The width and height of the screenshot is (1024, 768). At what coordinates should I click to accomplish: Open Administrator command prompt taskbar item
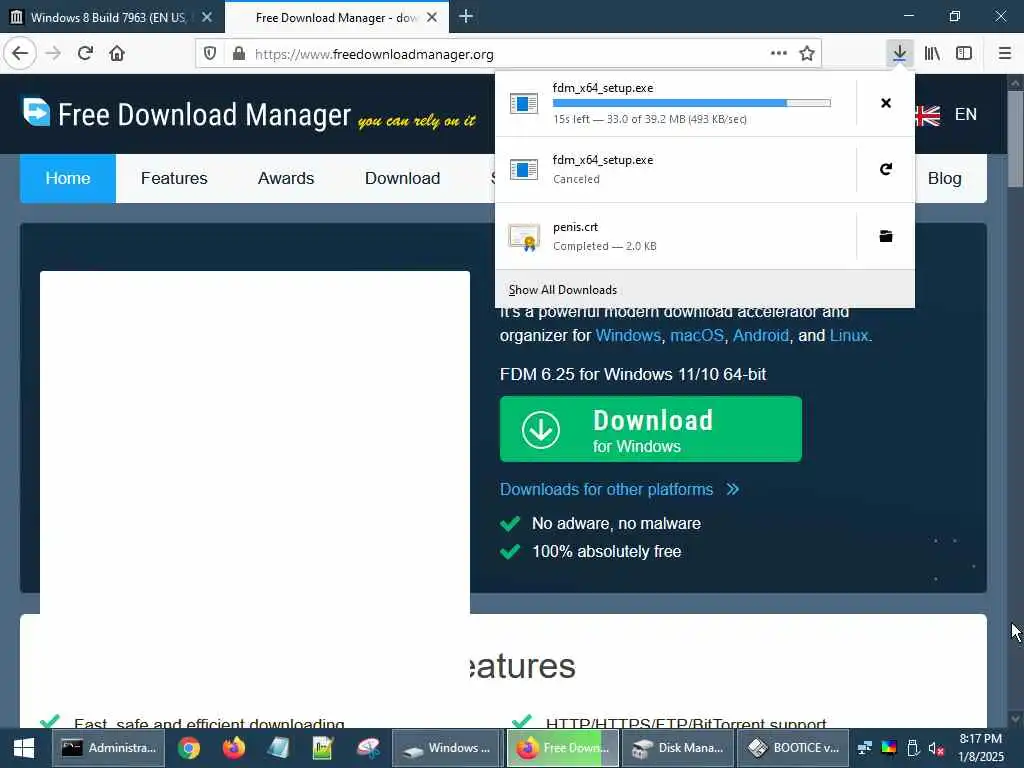click(108, 748)
